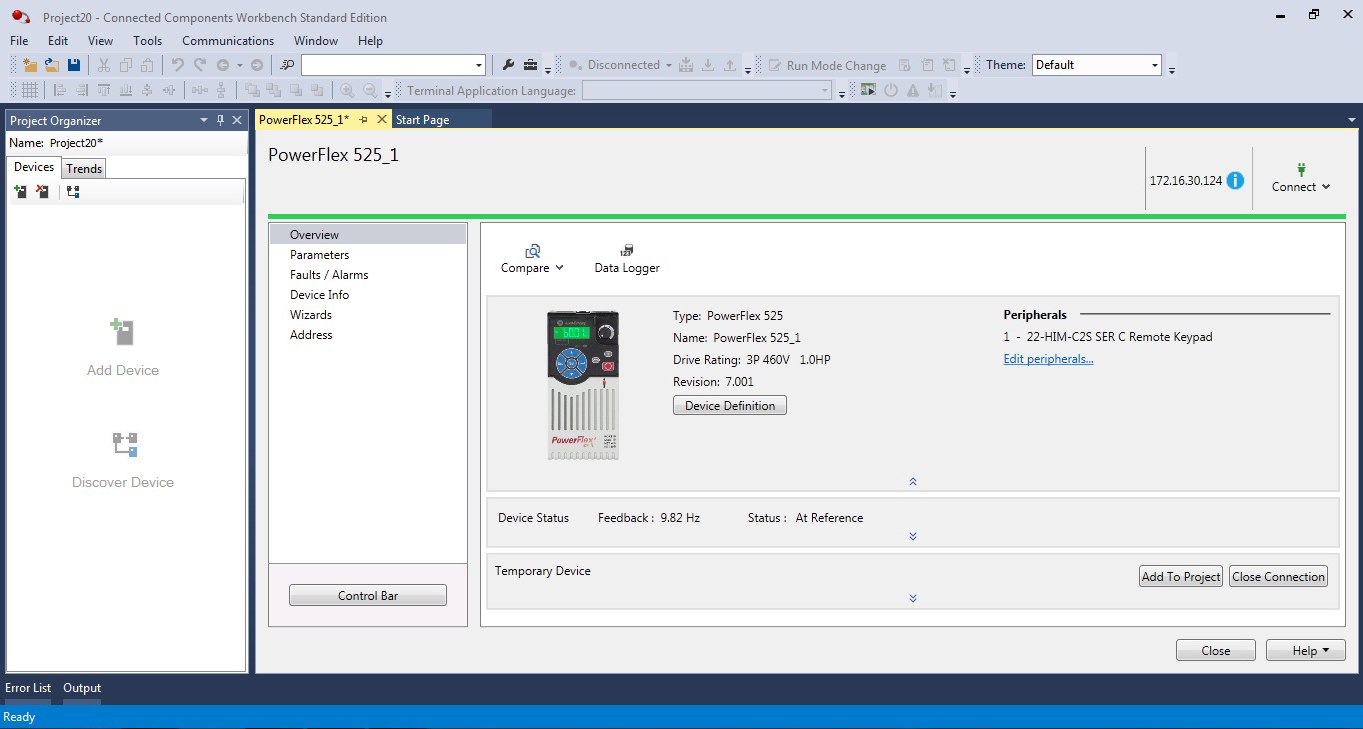Open the Error List panel tab
The image size is (1363, 729).
pyautogui.click(x=28, y=688)
